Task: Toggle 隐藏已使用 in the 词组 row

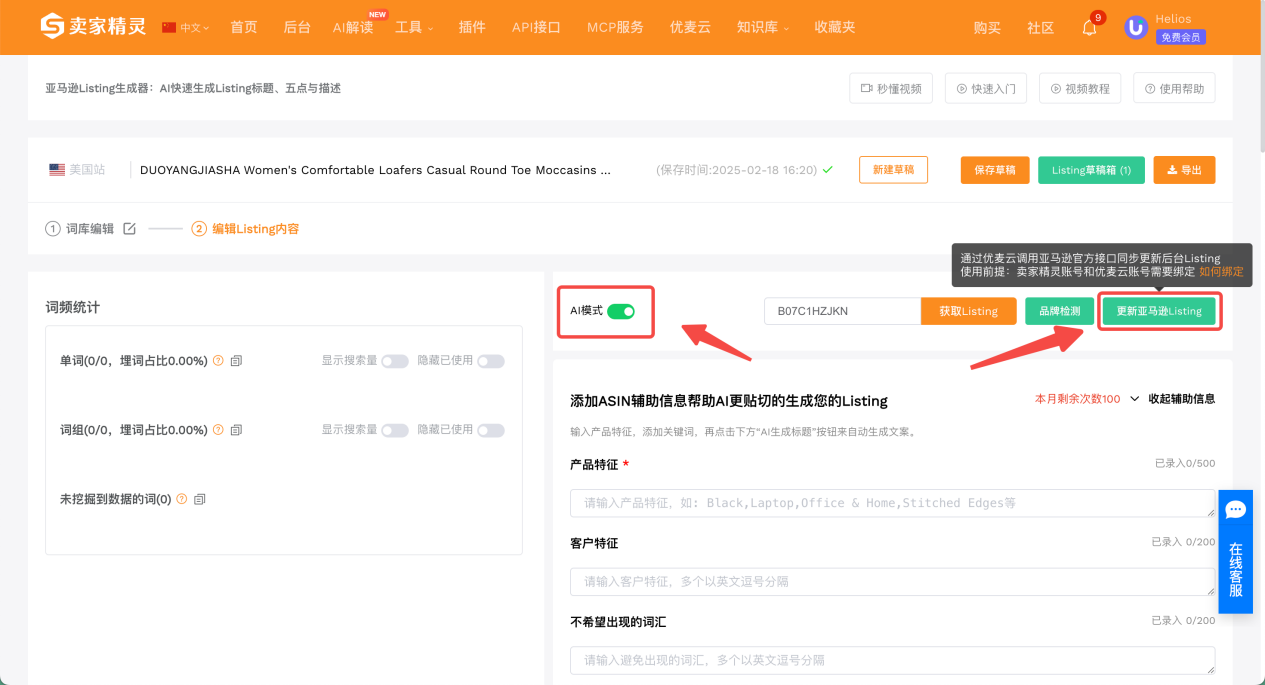Action: pyautogui.click(x=491, y=430)
